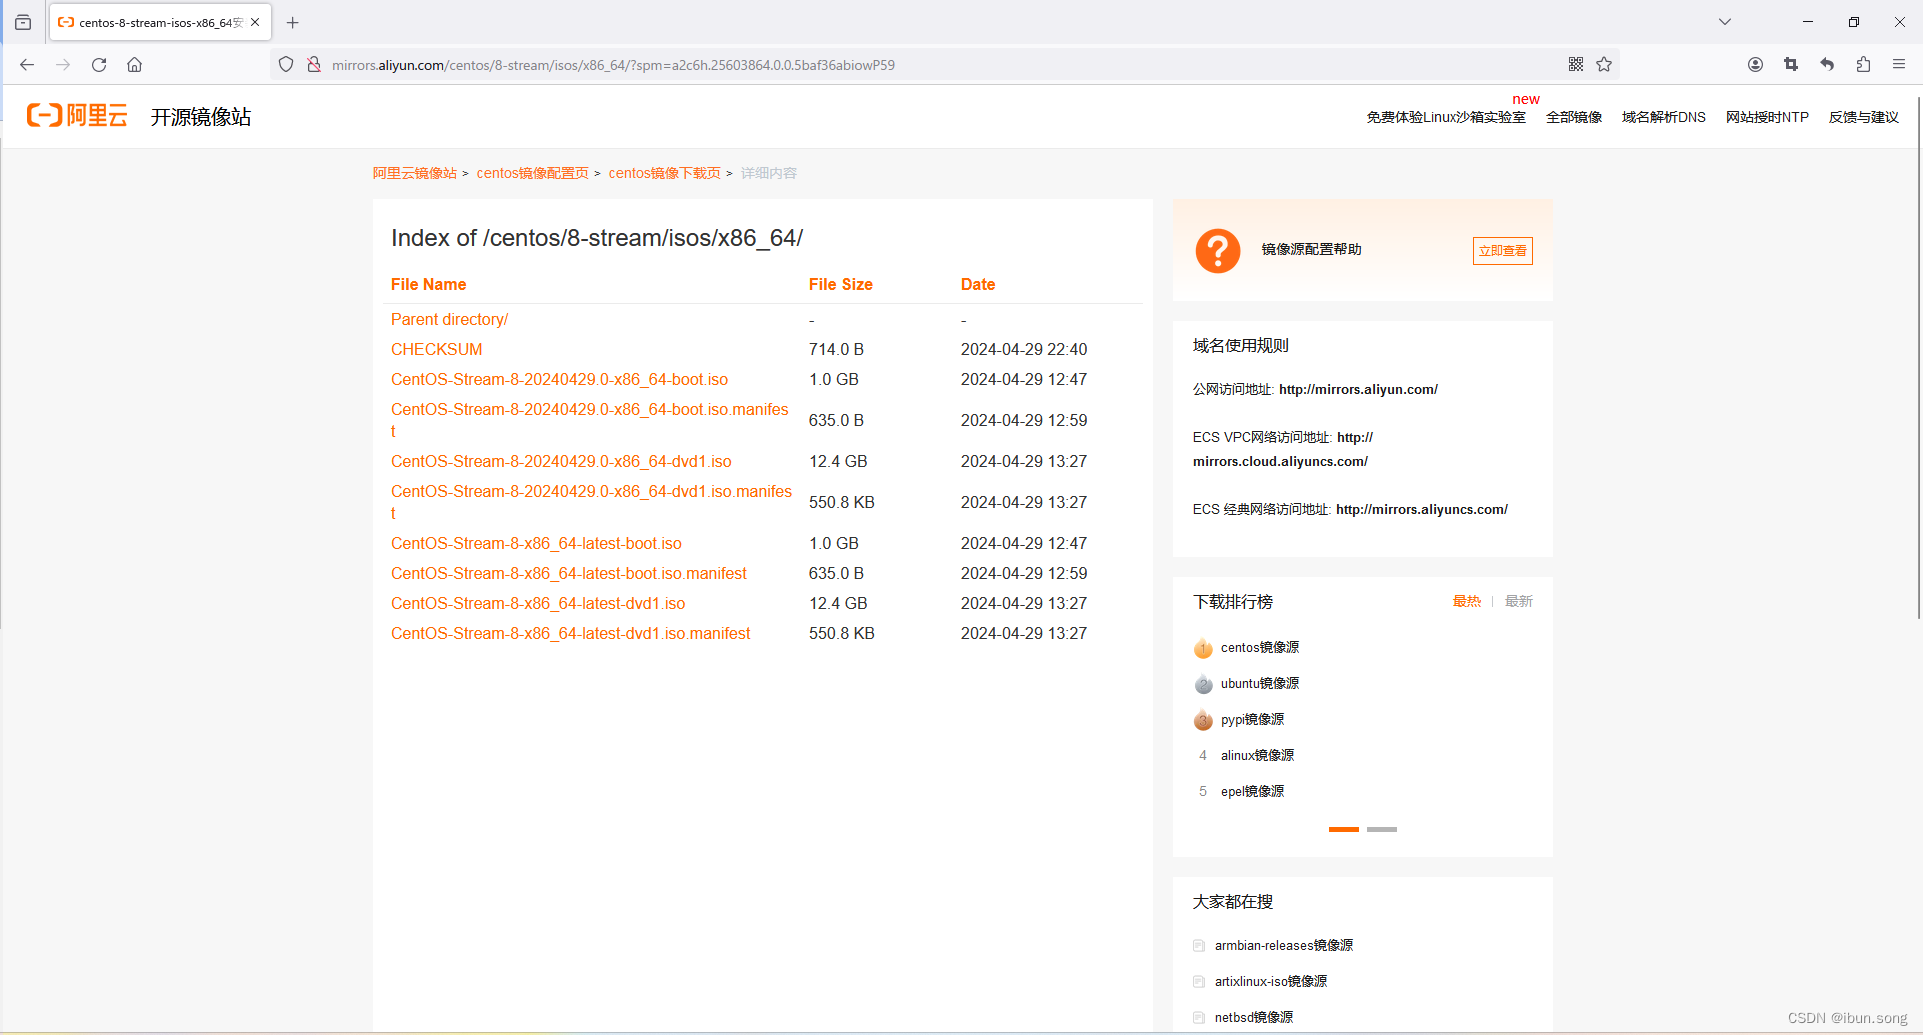Open http://mirrors.aliyuncs.com/ address link

(1421, 510)
